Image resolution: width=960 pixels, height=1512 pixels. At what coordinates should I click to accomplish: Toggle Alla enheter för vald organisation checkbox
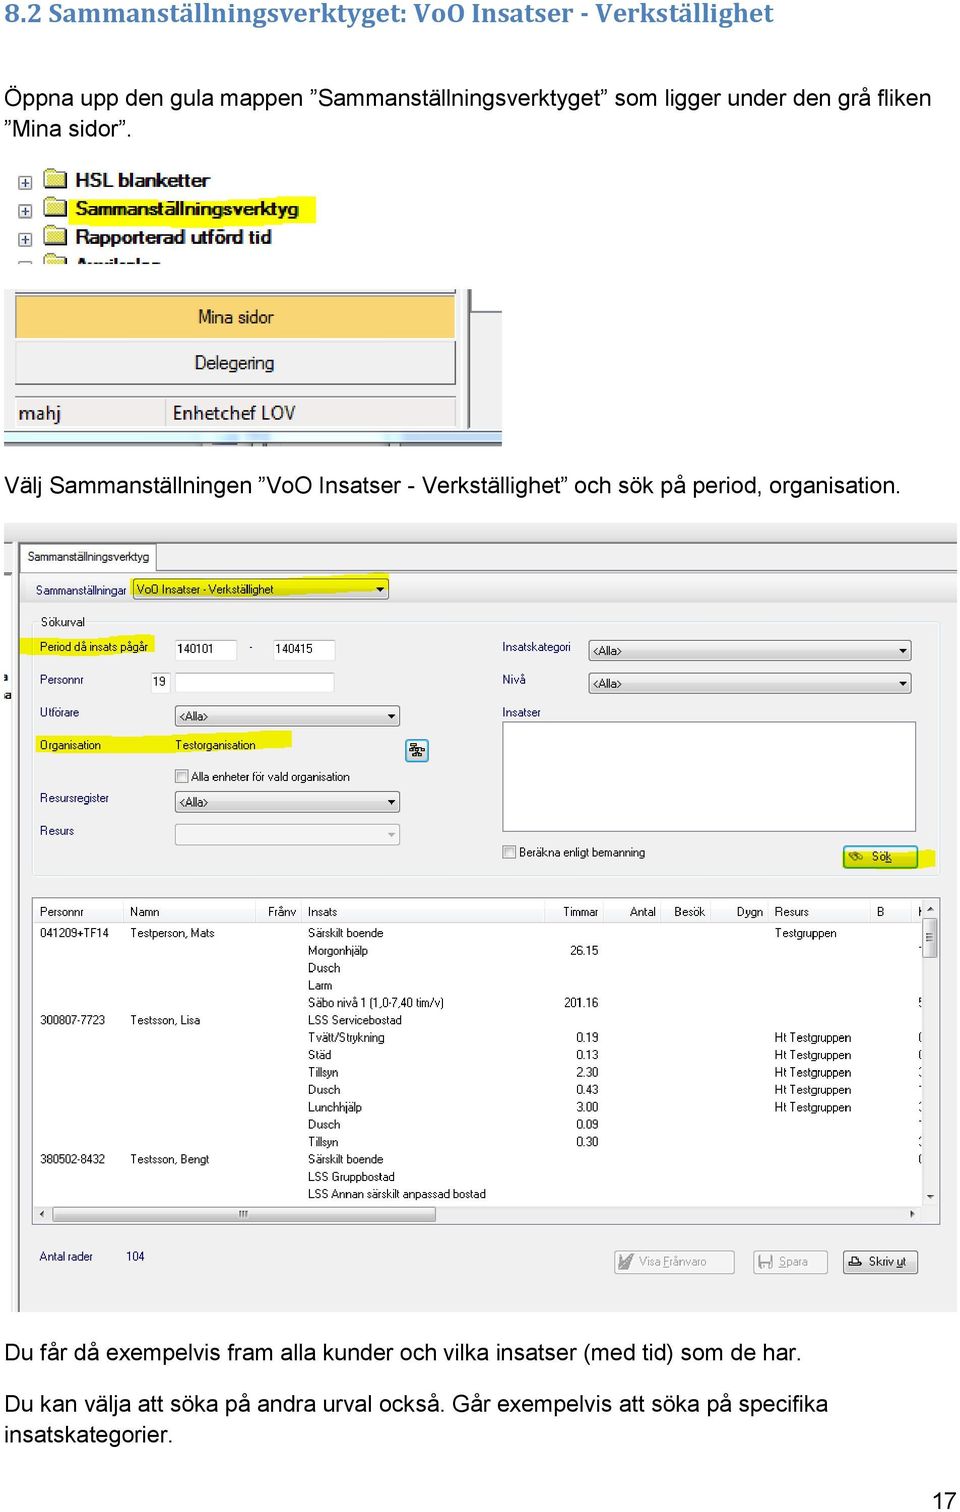pyautogui.click(x=182, y=776)
